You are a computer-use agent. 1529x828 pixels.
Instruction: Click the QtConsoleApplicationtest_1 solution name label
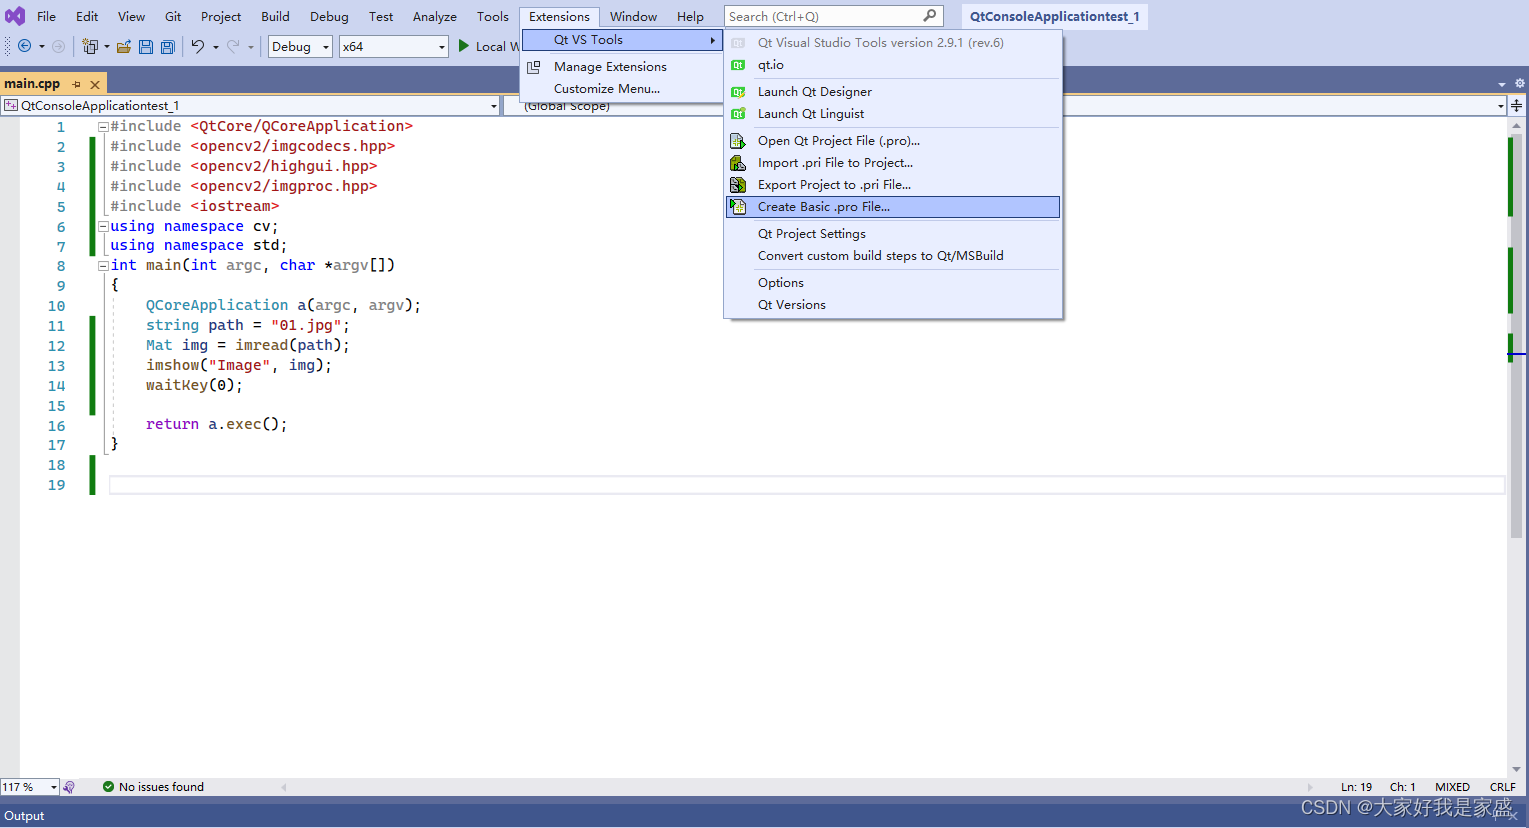(x=1055, y=16)
